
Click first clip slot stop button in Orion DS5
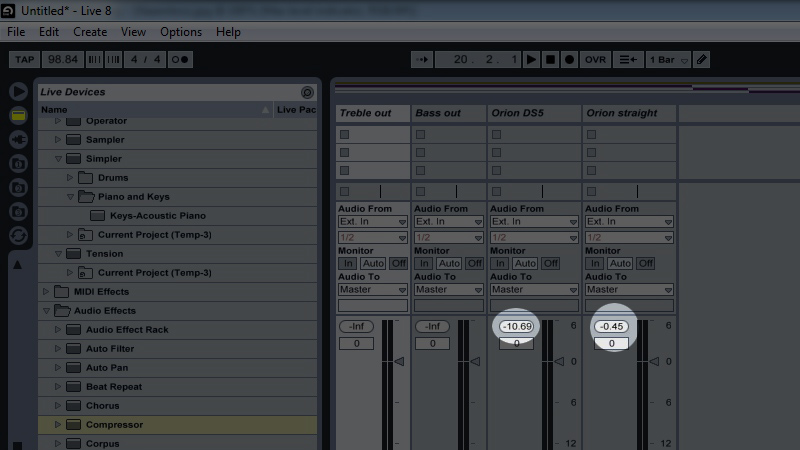click(496, 135)
